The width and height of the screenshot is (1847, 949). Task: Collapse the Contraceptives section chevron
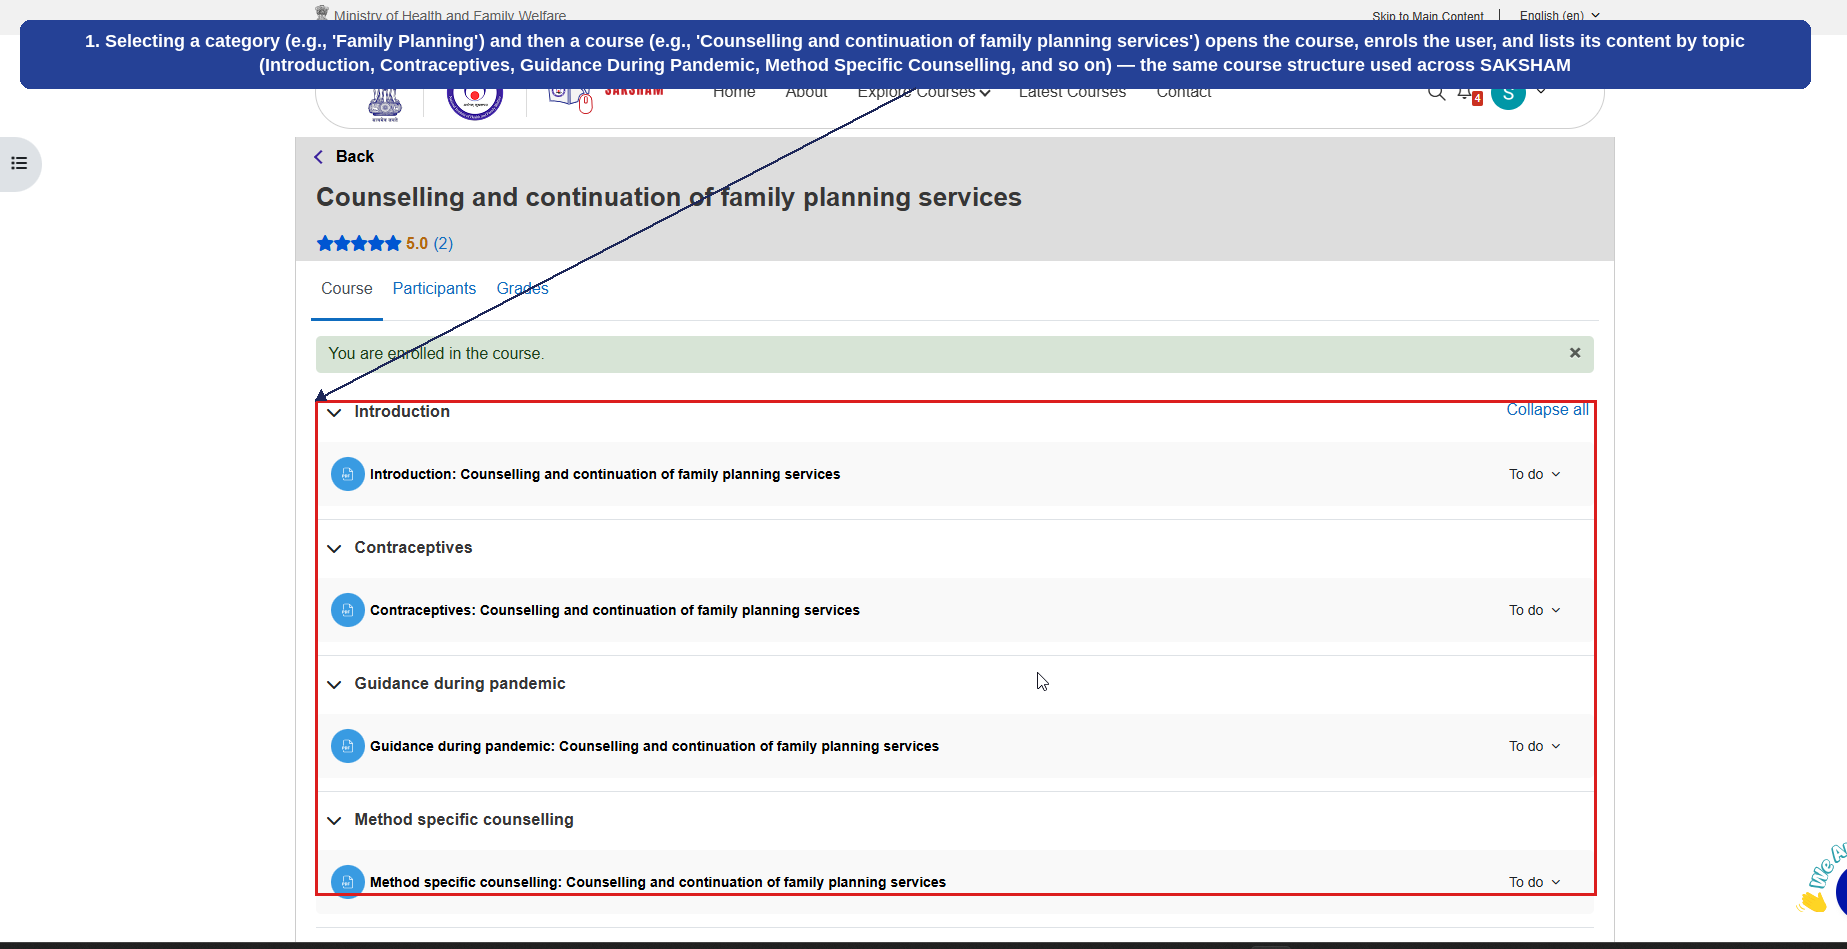(x=334, y=548)
